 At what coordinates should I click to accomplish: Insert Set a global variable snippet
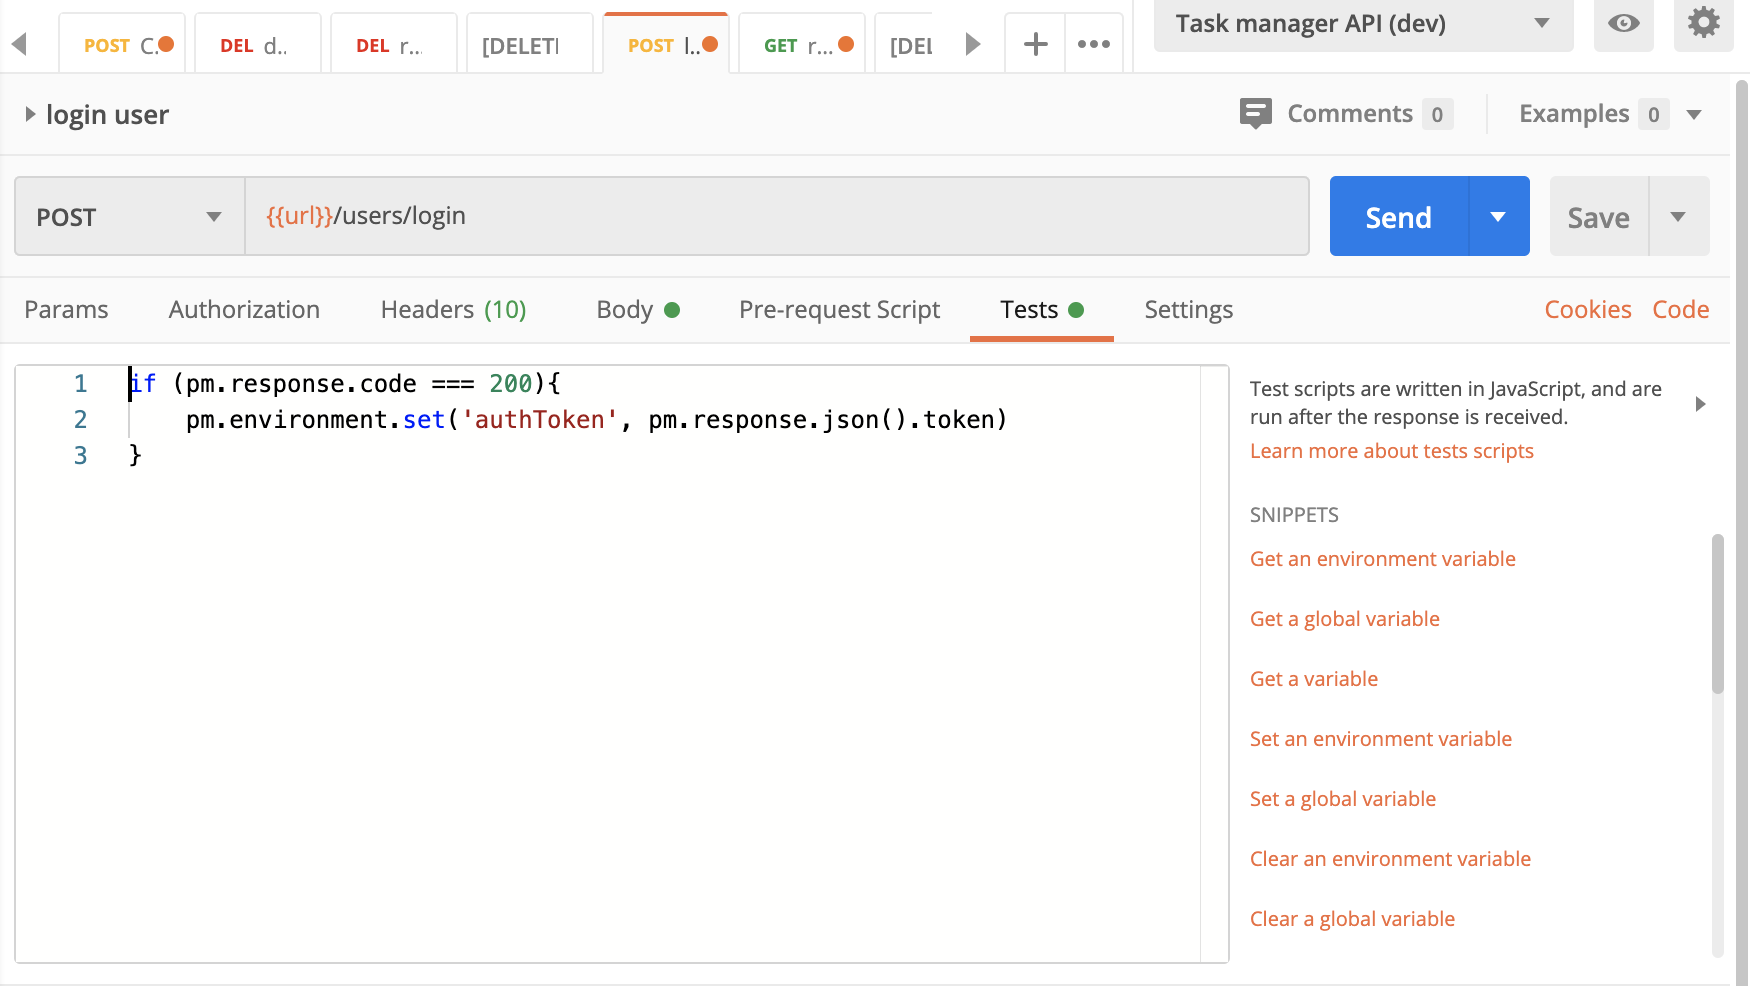coord(1342,799)
